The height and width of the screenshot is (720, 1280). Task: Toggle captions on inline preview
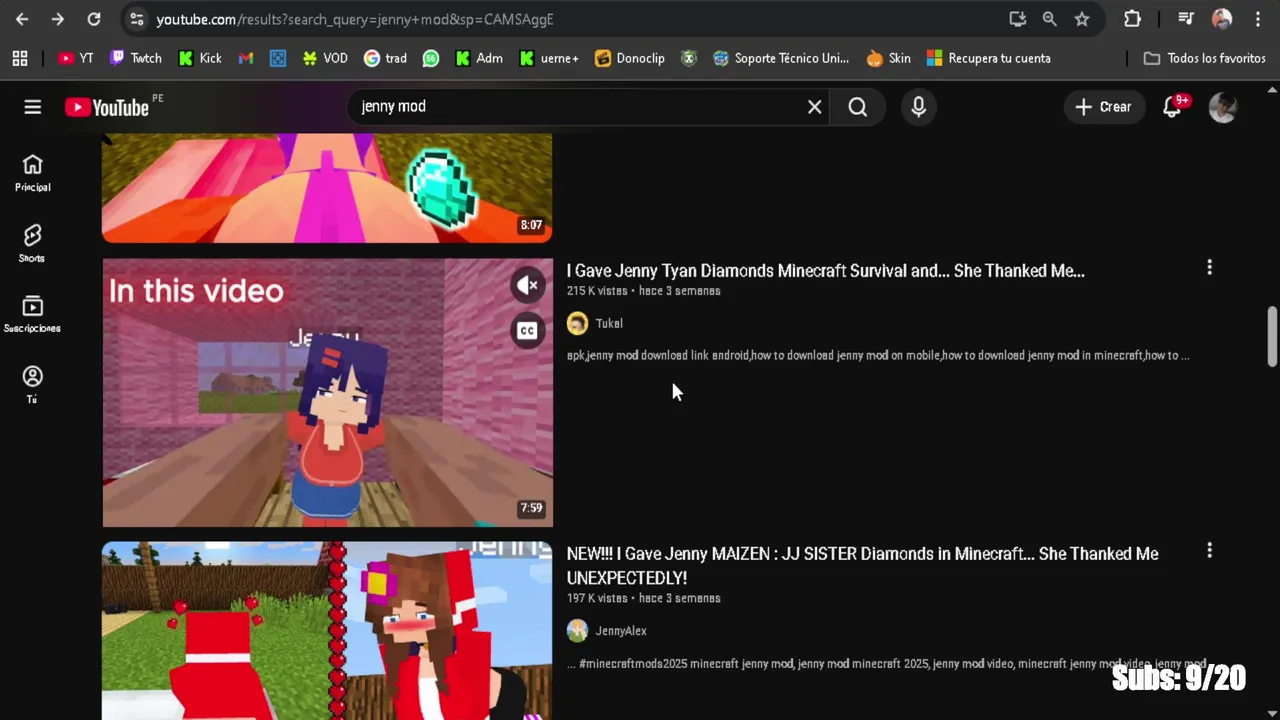pos(528,330)
